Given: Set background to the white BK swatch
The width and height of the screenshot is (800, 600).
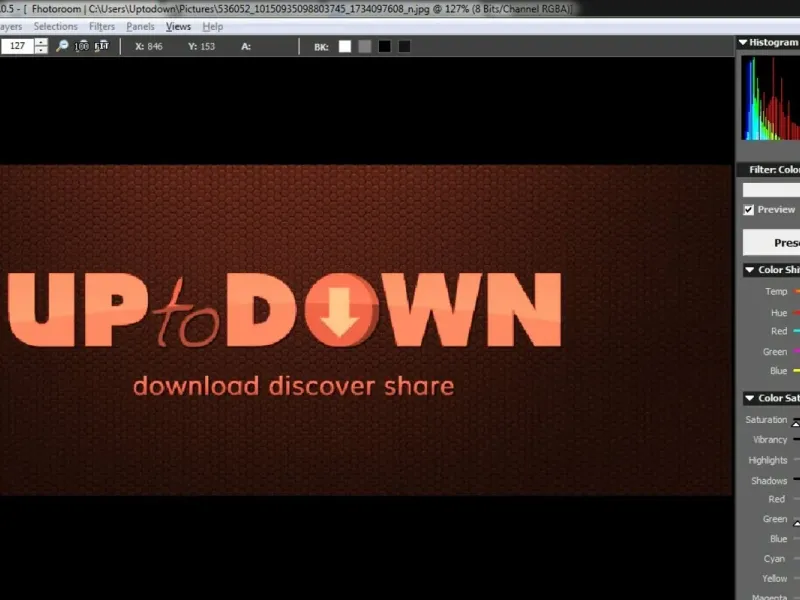Looking at the screenshot, I should [345, 46].
